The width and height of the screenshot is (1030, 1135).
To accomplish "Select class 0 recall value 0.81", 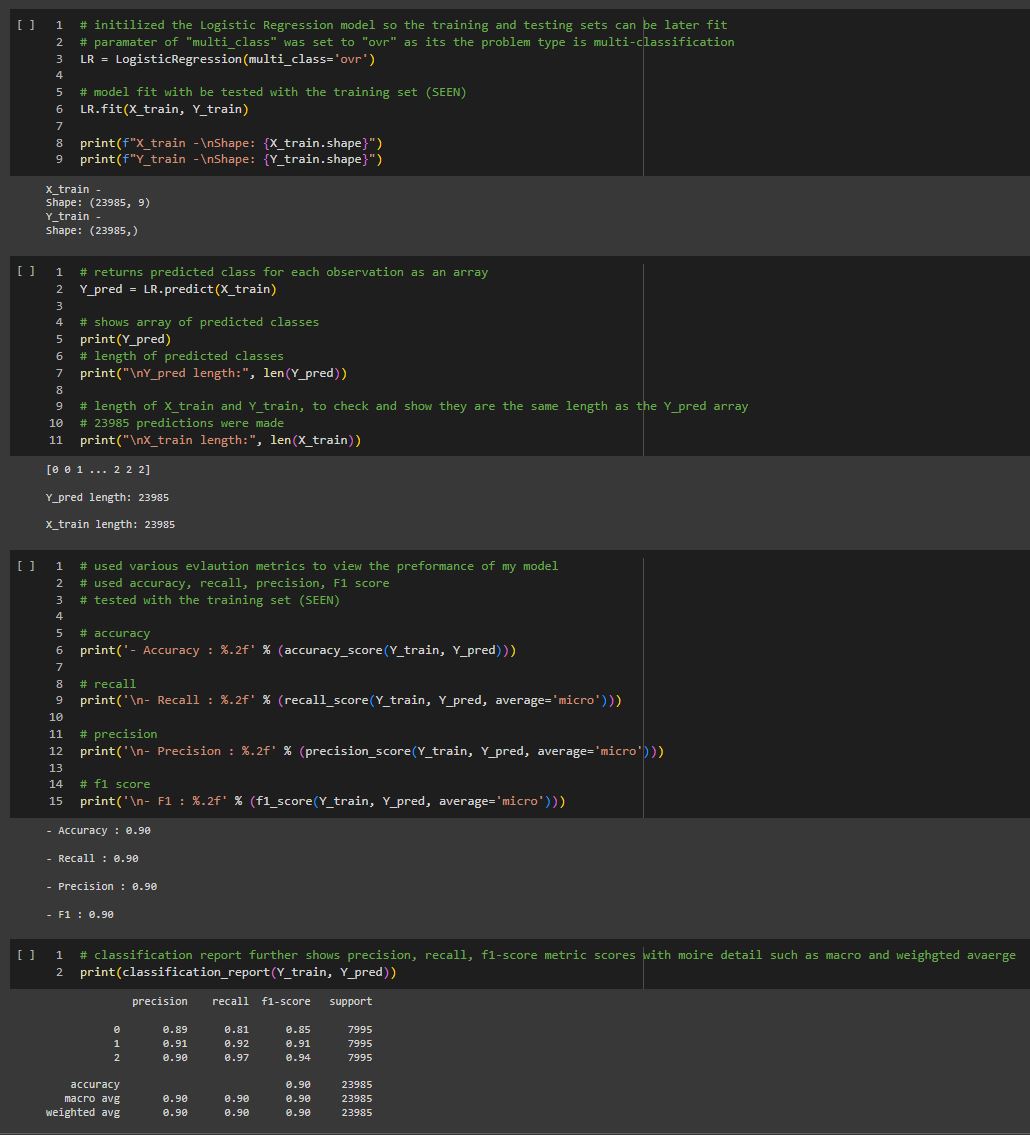I will [237, 1029].
